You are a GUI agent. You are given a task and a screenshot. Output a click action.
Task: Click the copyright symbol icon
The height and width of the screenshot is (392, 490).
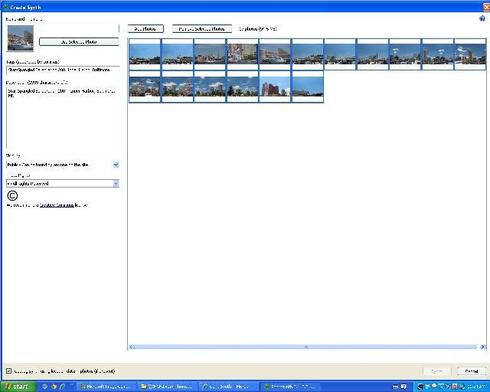[x=12, y=196]
